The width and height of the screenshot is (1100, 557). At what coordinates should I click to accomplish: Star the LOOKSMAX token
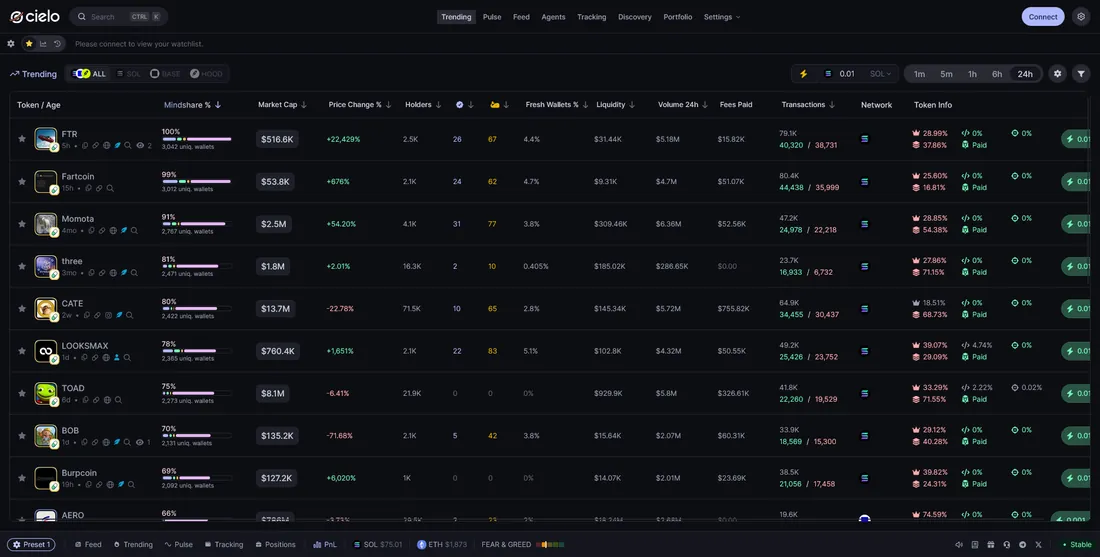[22, 351]
